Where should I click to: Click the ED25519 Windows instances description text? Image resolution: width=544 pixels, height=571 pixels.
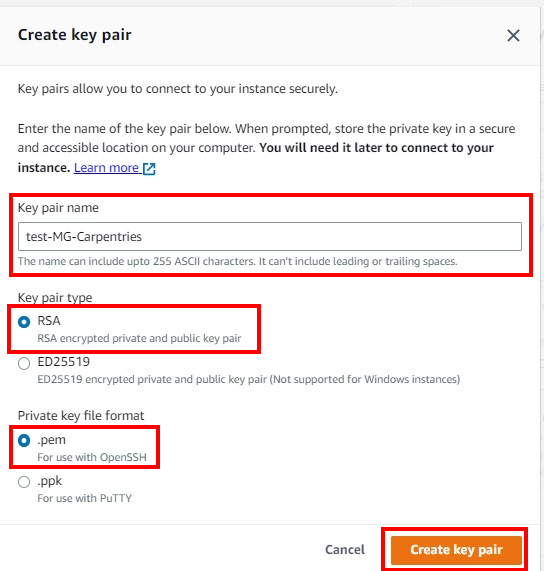pos(249,379)
